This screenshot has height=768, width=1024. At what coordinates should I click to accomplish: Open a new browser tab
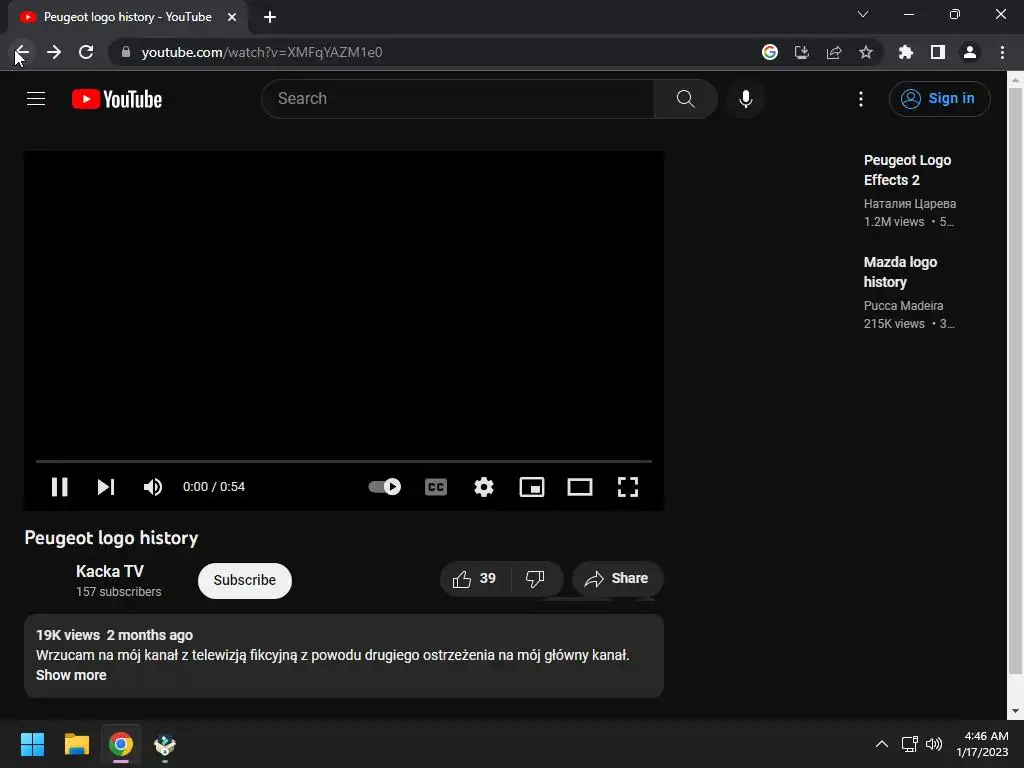(270, 17)
